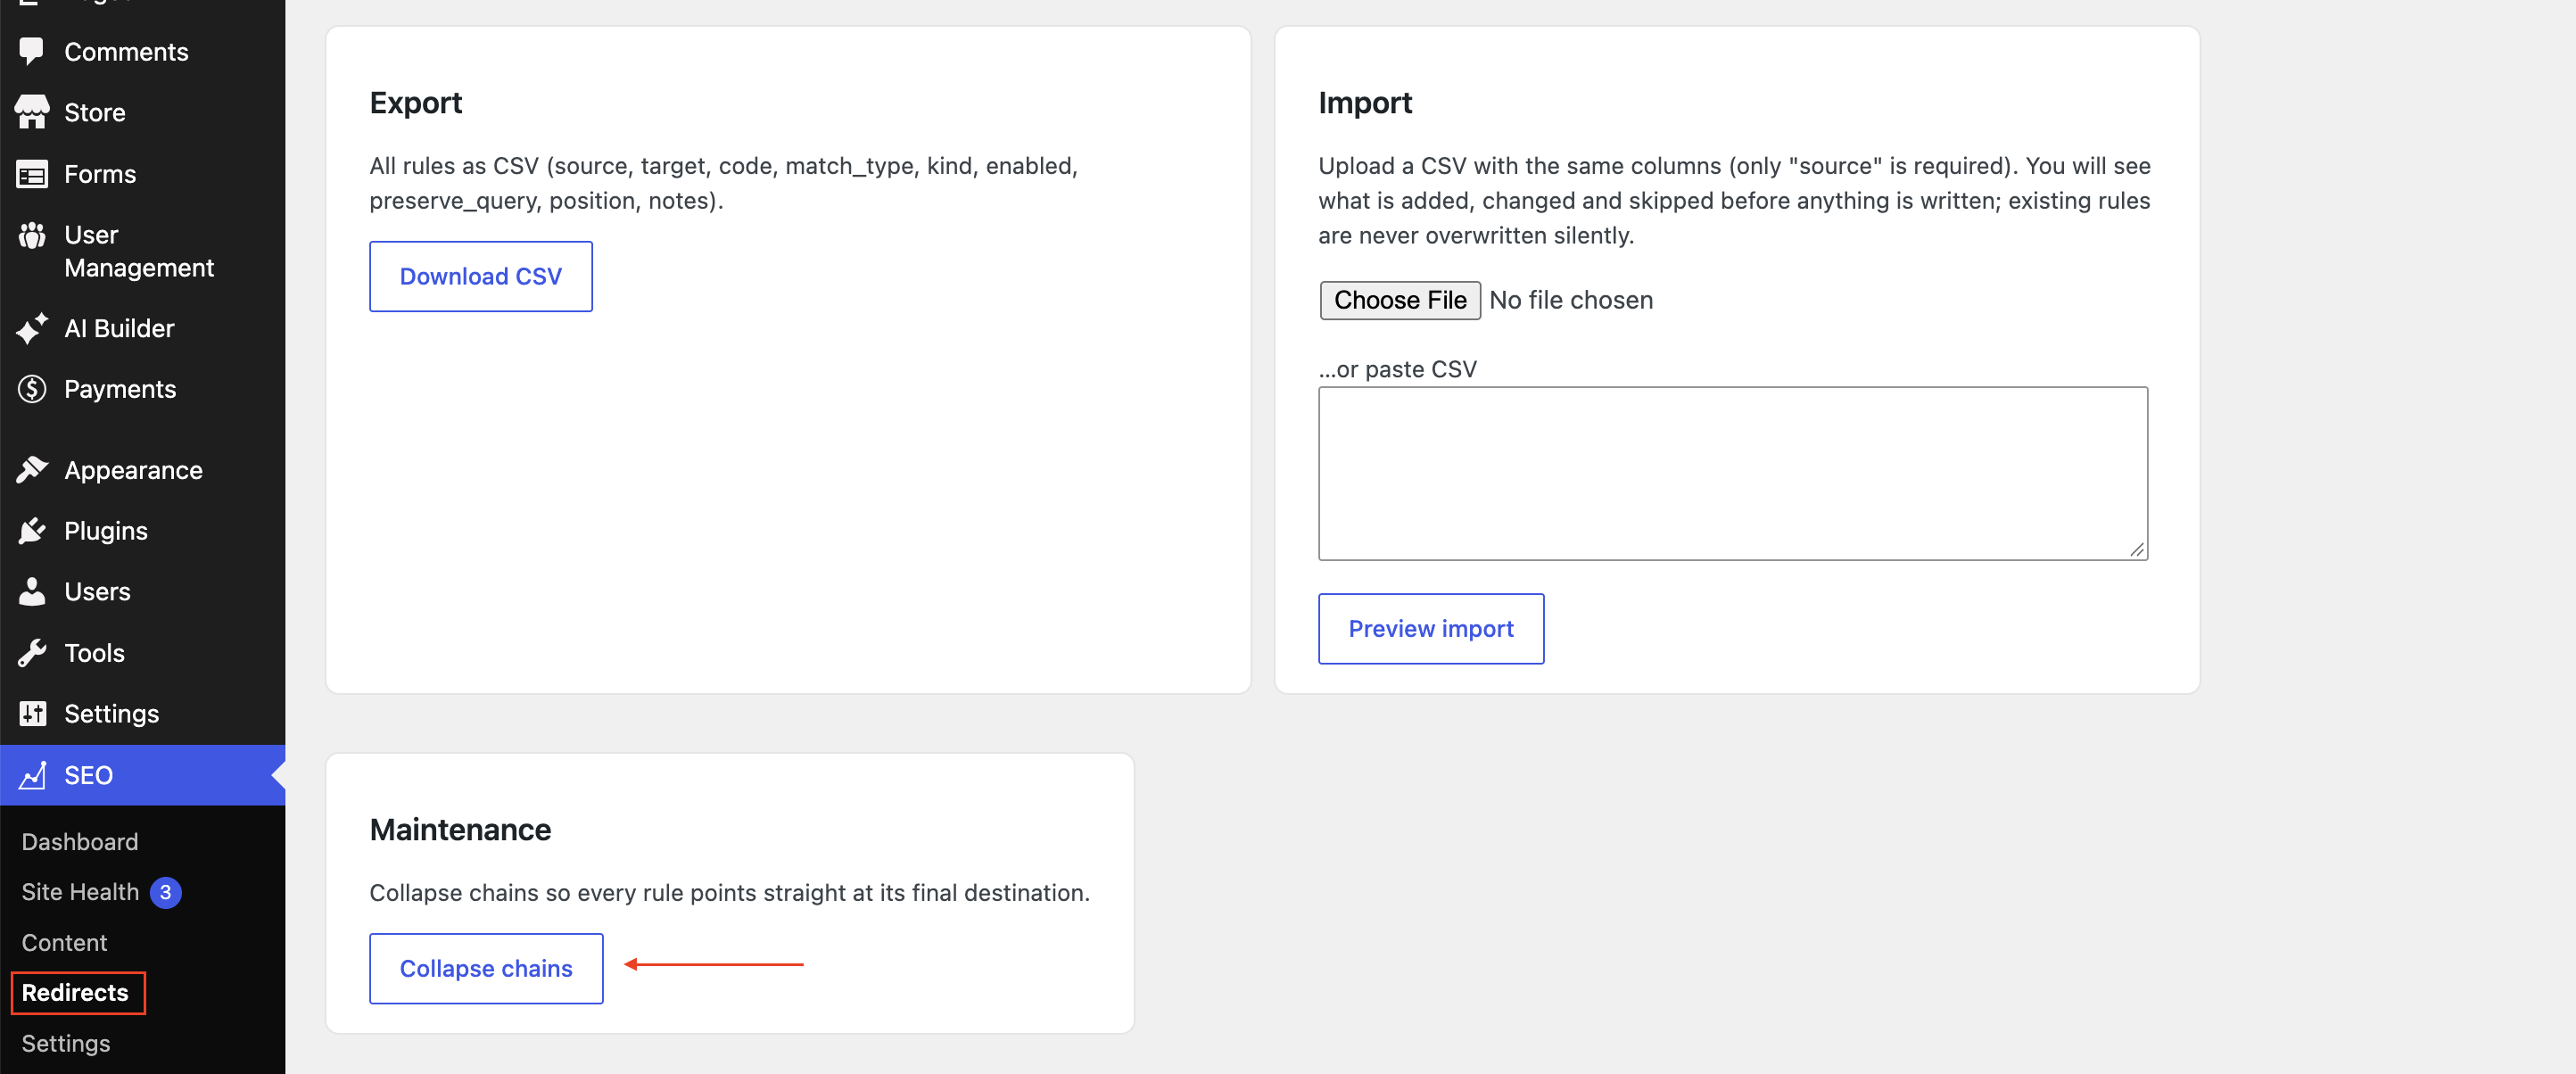Click the Choose File button
Viewport: 2576px width, 1074px height.
(x=1399, y=300)
